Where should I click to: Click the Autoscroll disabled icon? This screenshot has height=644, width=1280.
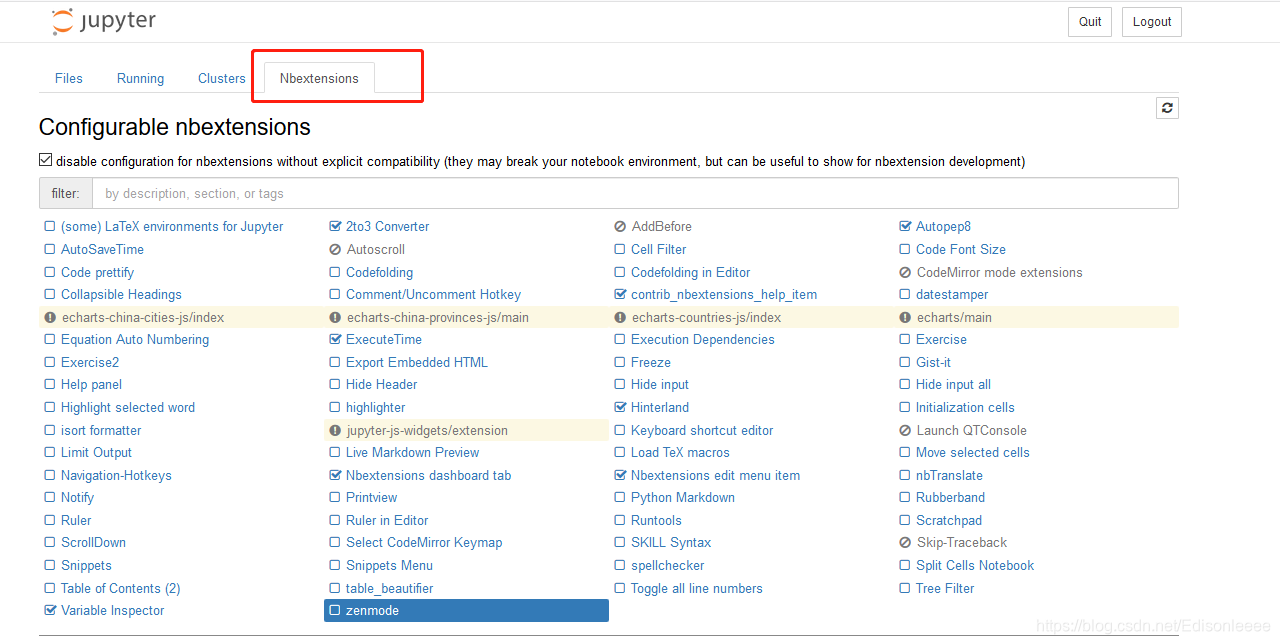click(336, 250)
